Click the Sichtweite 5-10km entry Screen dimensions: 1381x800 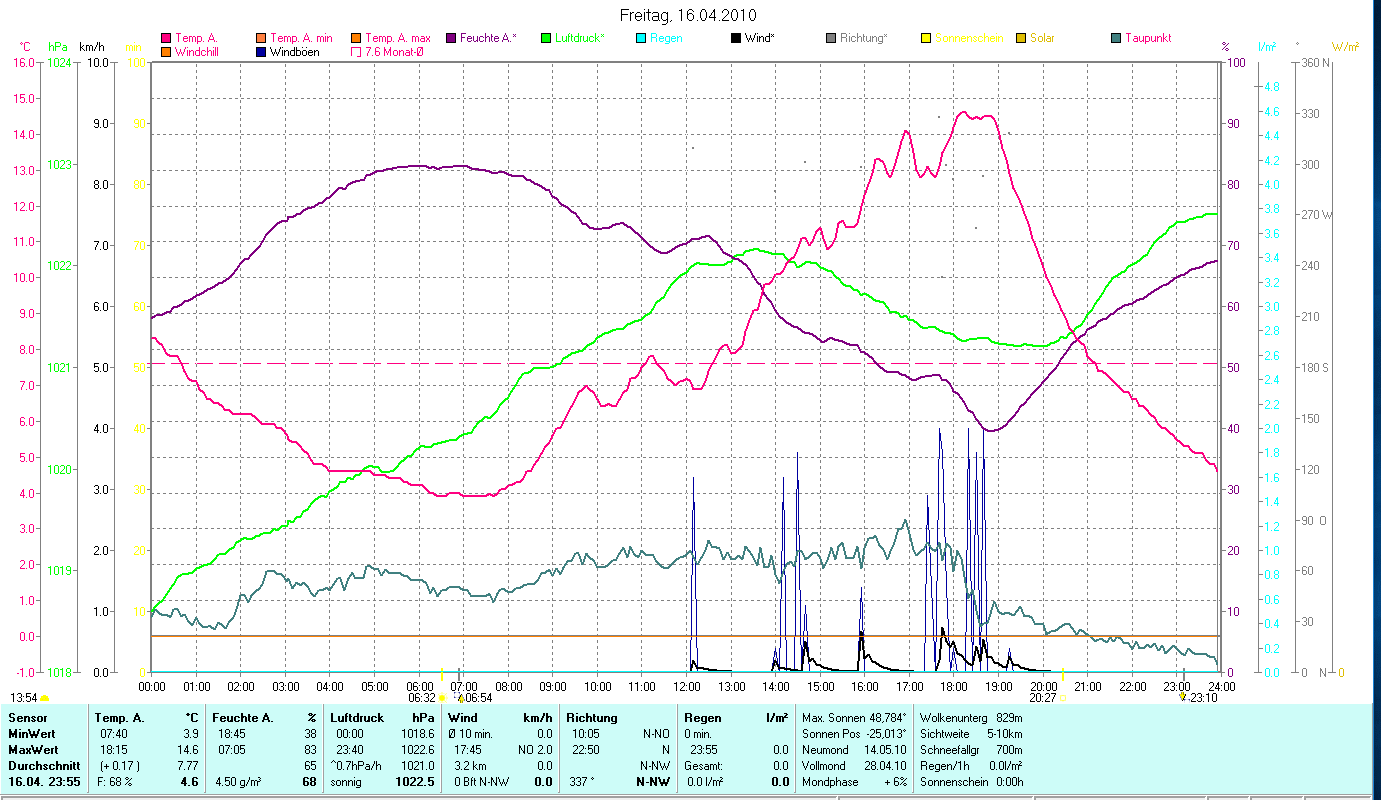pos(970,734)
